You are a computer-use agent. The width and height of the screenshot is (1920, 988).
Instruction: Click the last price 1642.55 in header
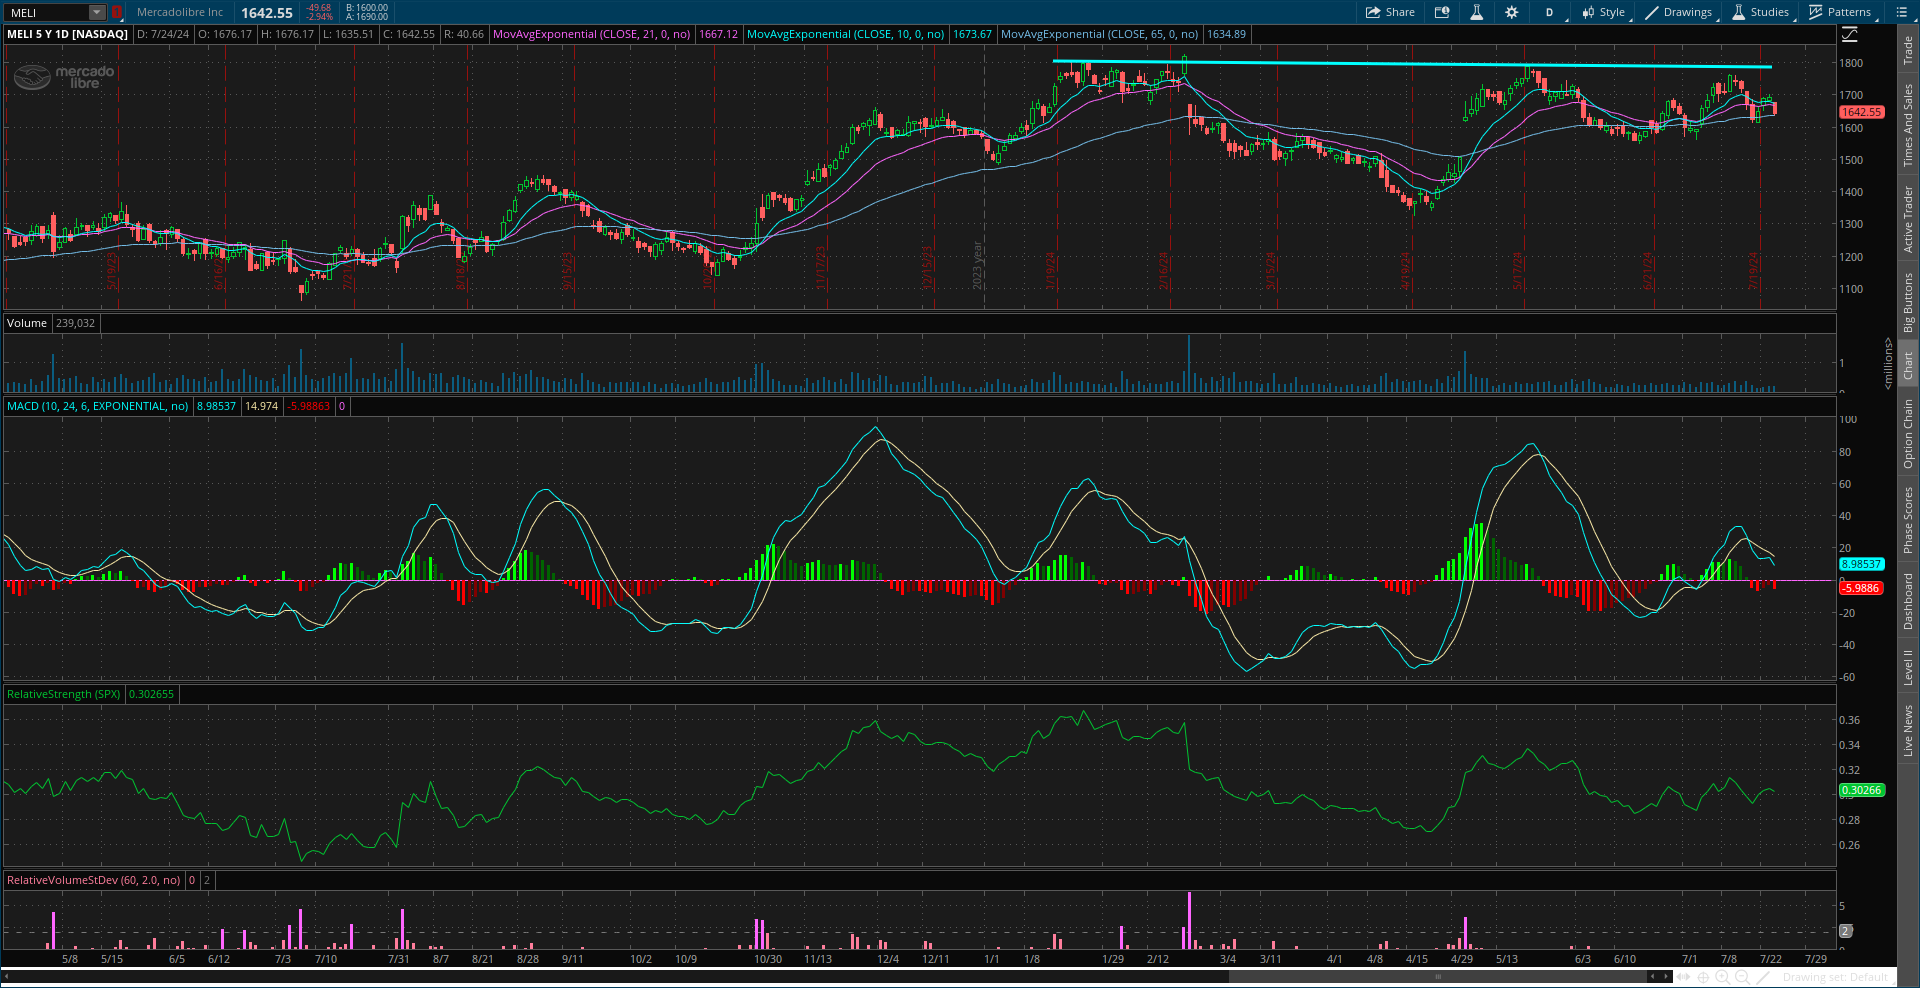pos(267,13)
